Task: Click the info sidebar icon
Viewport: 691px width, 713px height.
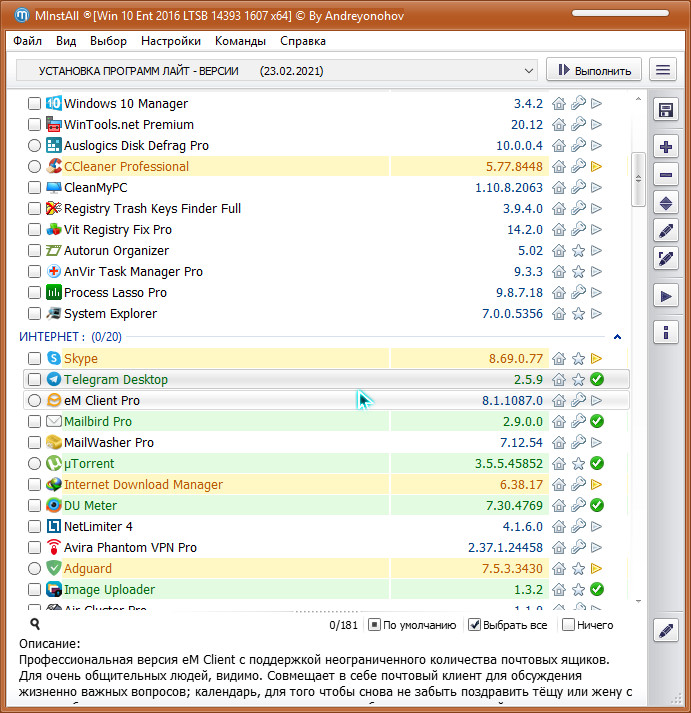Action: (666, 332)
